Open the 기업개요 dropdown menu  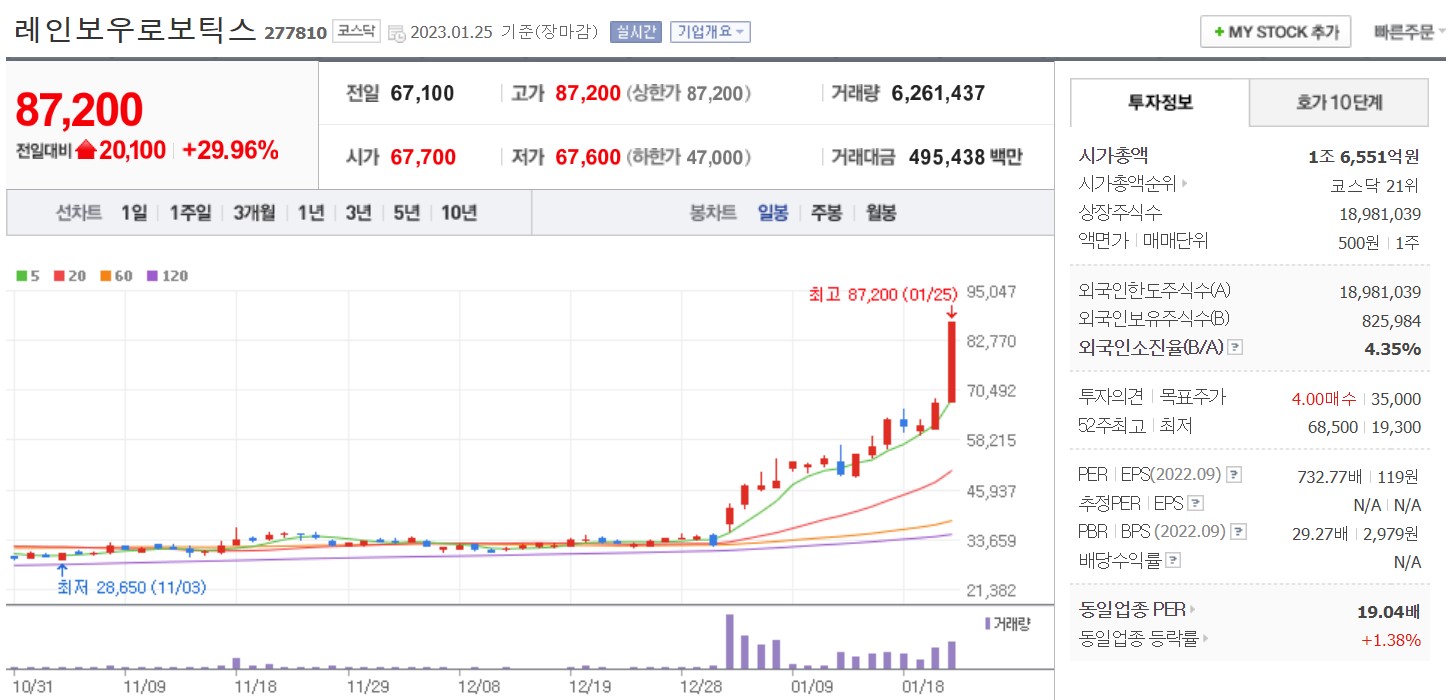pyautogui.click(x=709, y=31)
